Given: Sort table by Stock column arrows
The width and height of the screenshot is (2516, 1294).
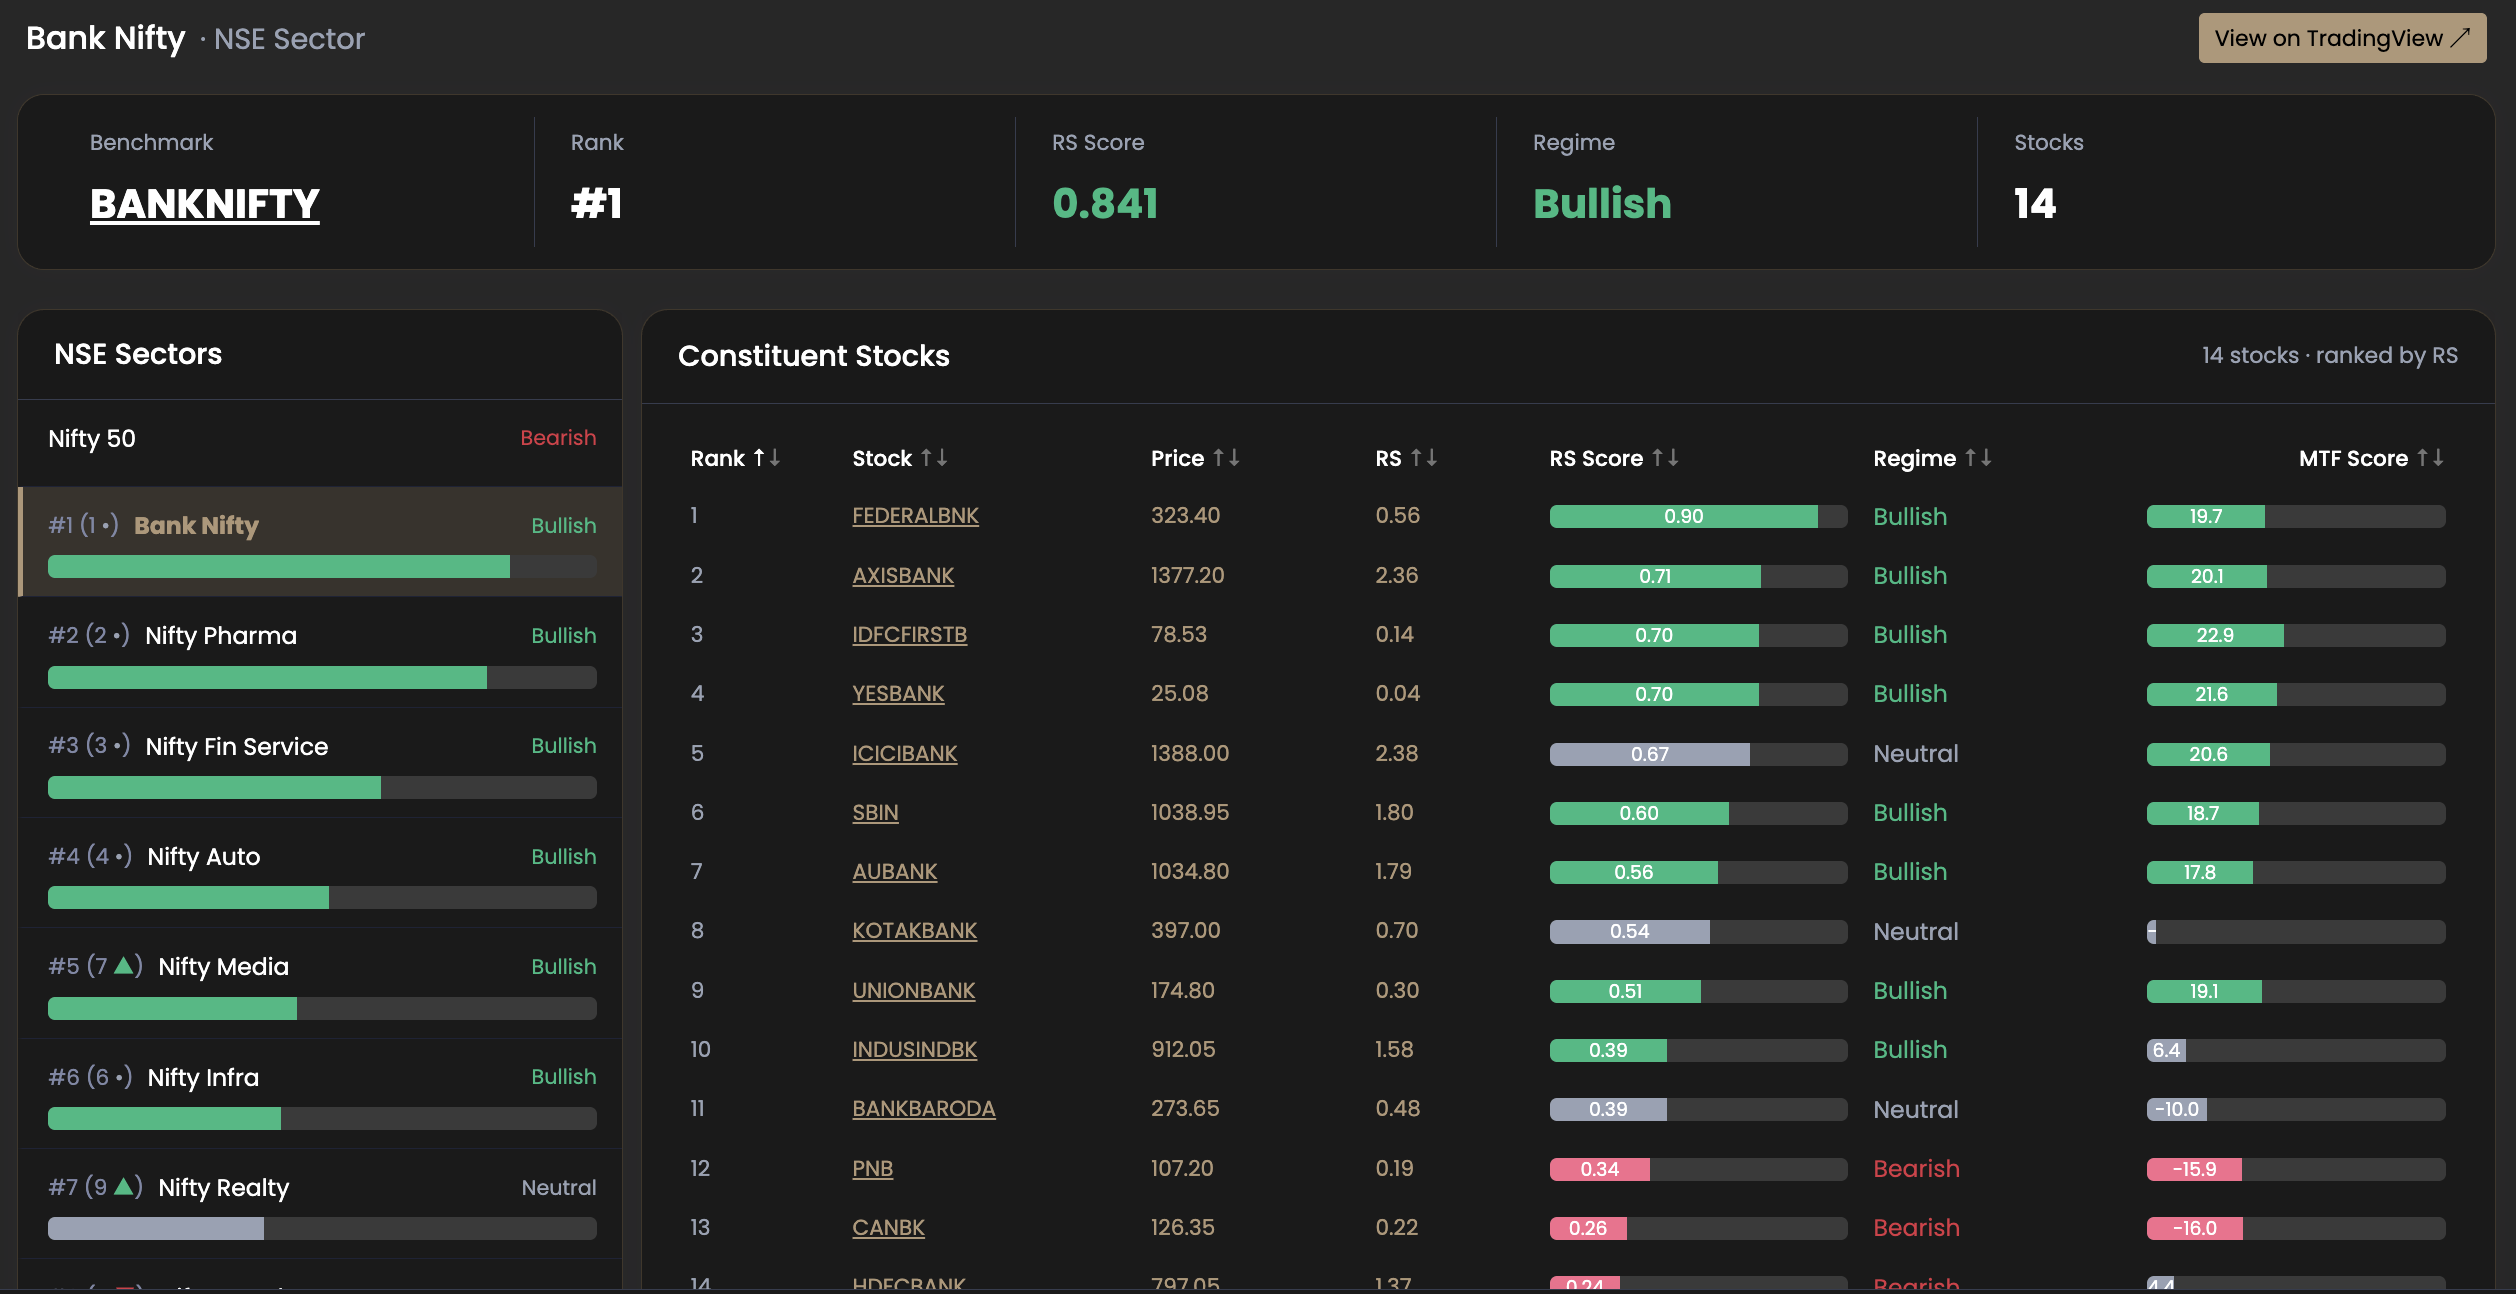Looking at the screenshot, I should point(934,458).
